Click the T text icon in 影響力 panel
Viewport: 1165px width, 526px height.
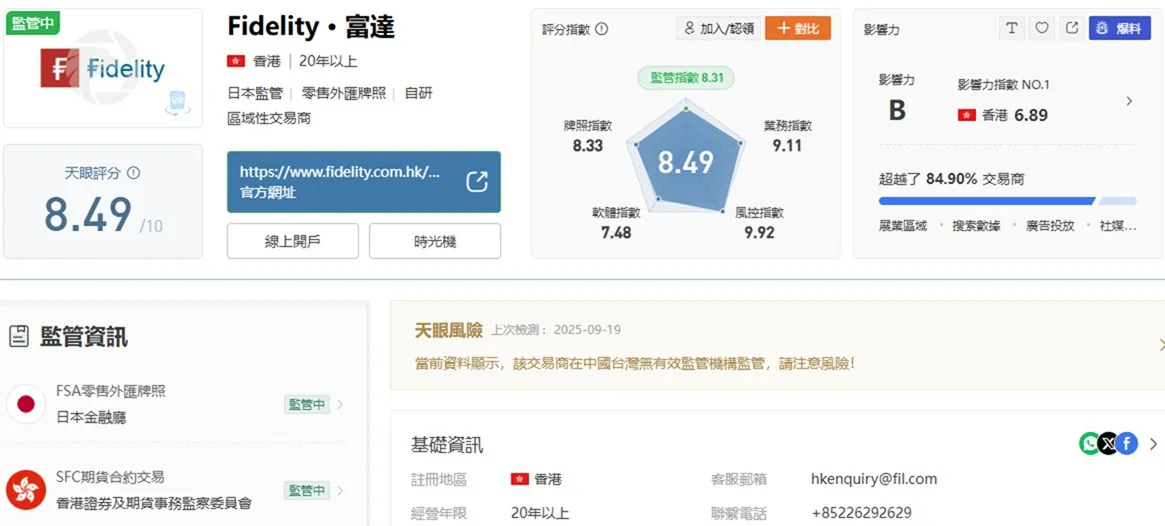tap(1011, 27)
